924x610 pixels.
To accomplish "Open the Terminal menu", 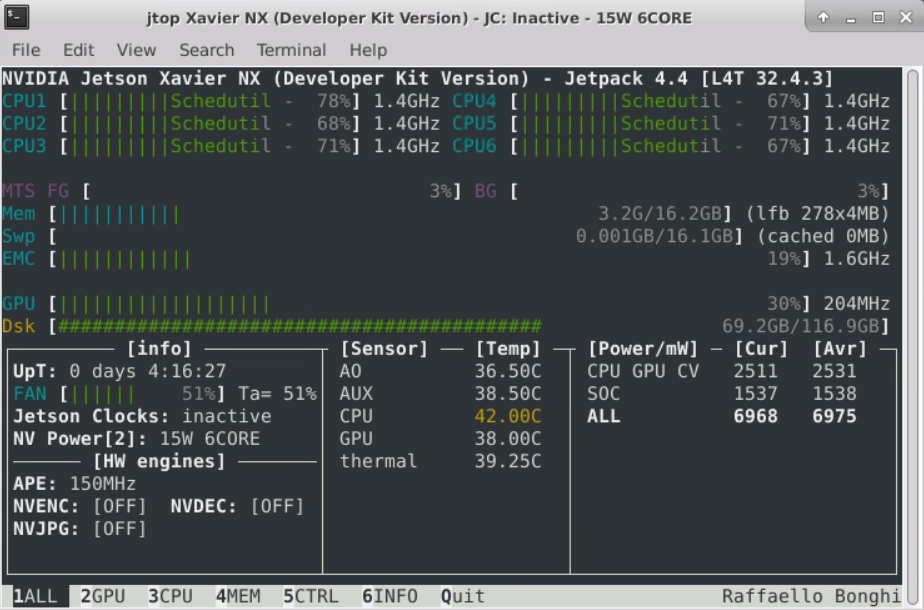I will click(291, 50).
